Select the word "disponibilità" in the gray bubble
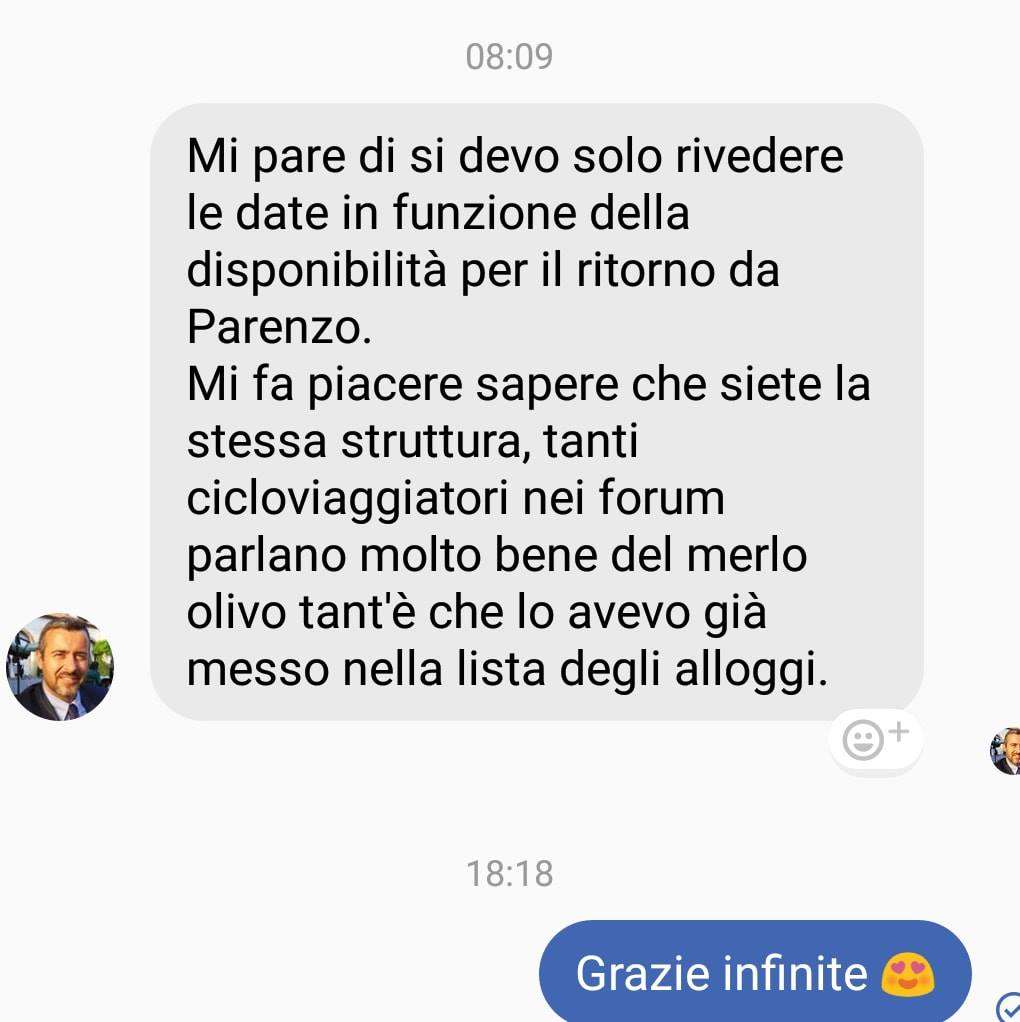This screenshot has height=1022, width=1020. point(317,270)
